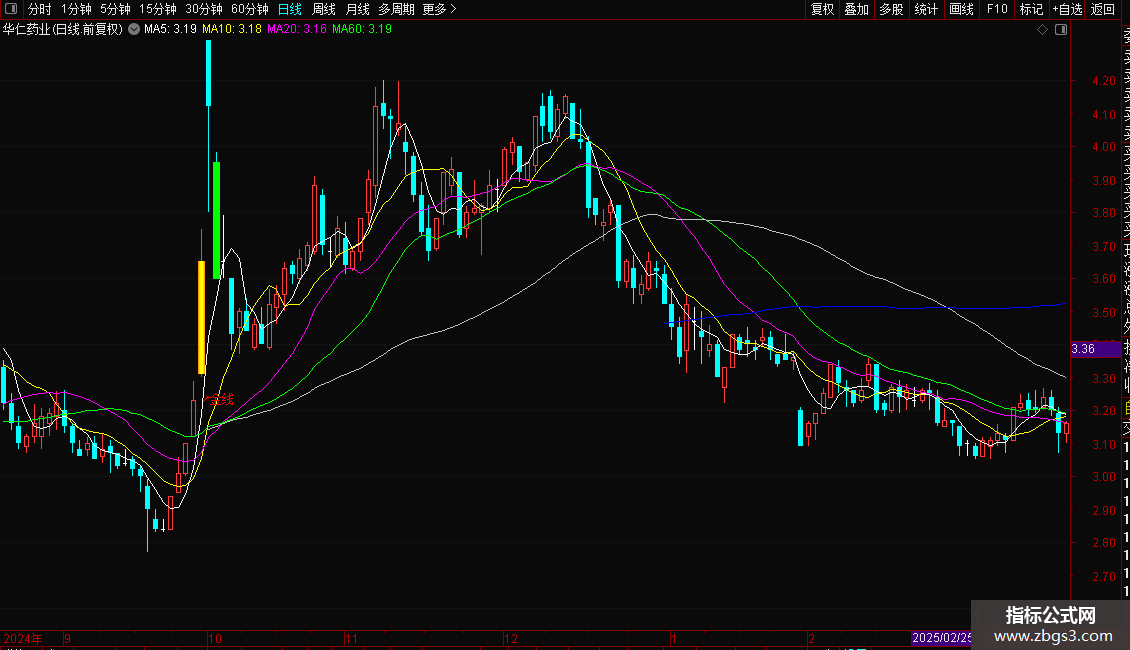Click the MA5: 3.19 indicator label

coord(170,30)
